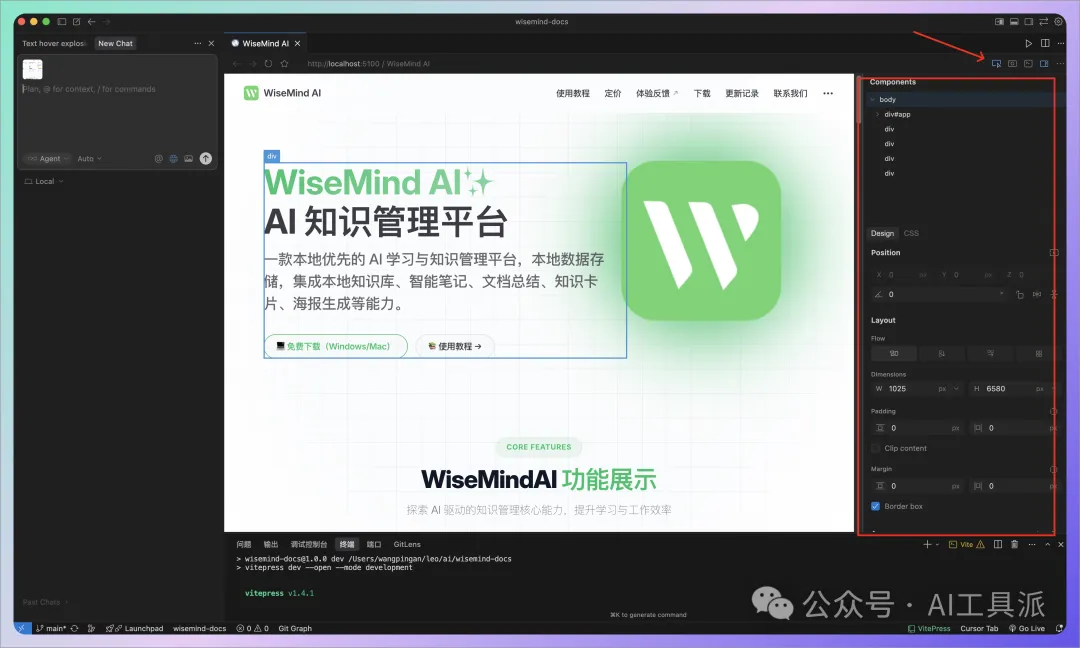Click the new chat compose icon in title bar
Image resolution: width=1080 pixels, height=648 pixels.
tap(76, 21)
